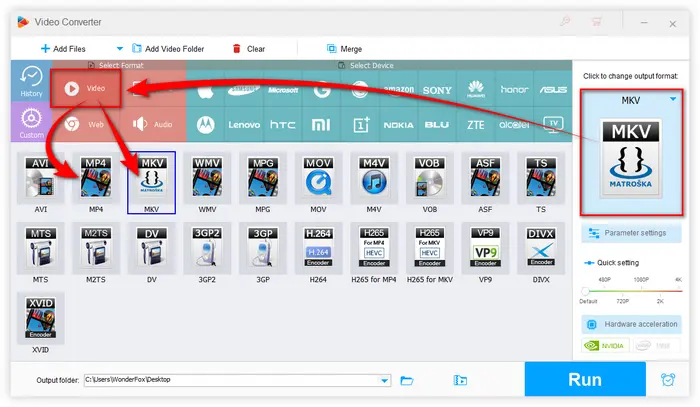Image resolution: width=700 pixels, height=407 pixels.
Task: Select the DV format icon
Action: tap(151, 248)
